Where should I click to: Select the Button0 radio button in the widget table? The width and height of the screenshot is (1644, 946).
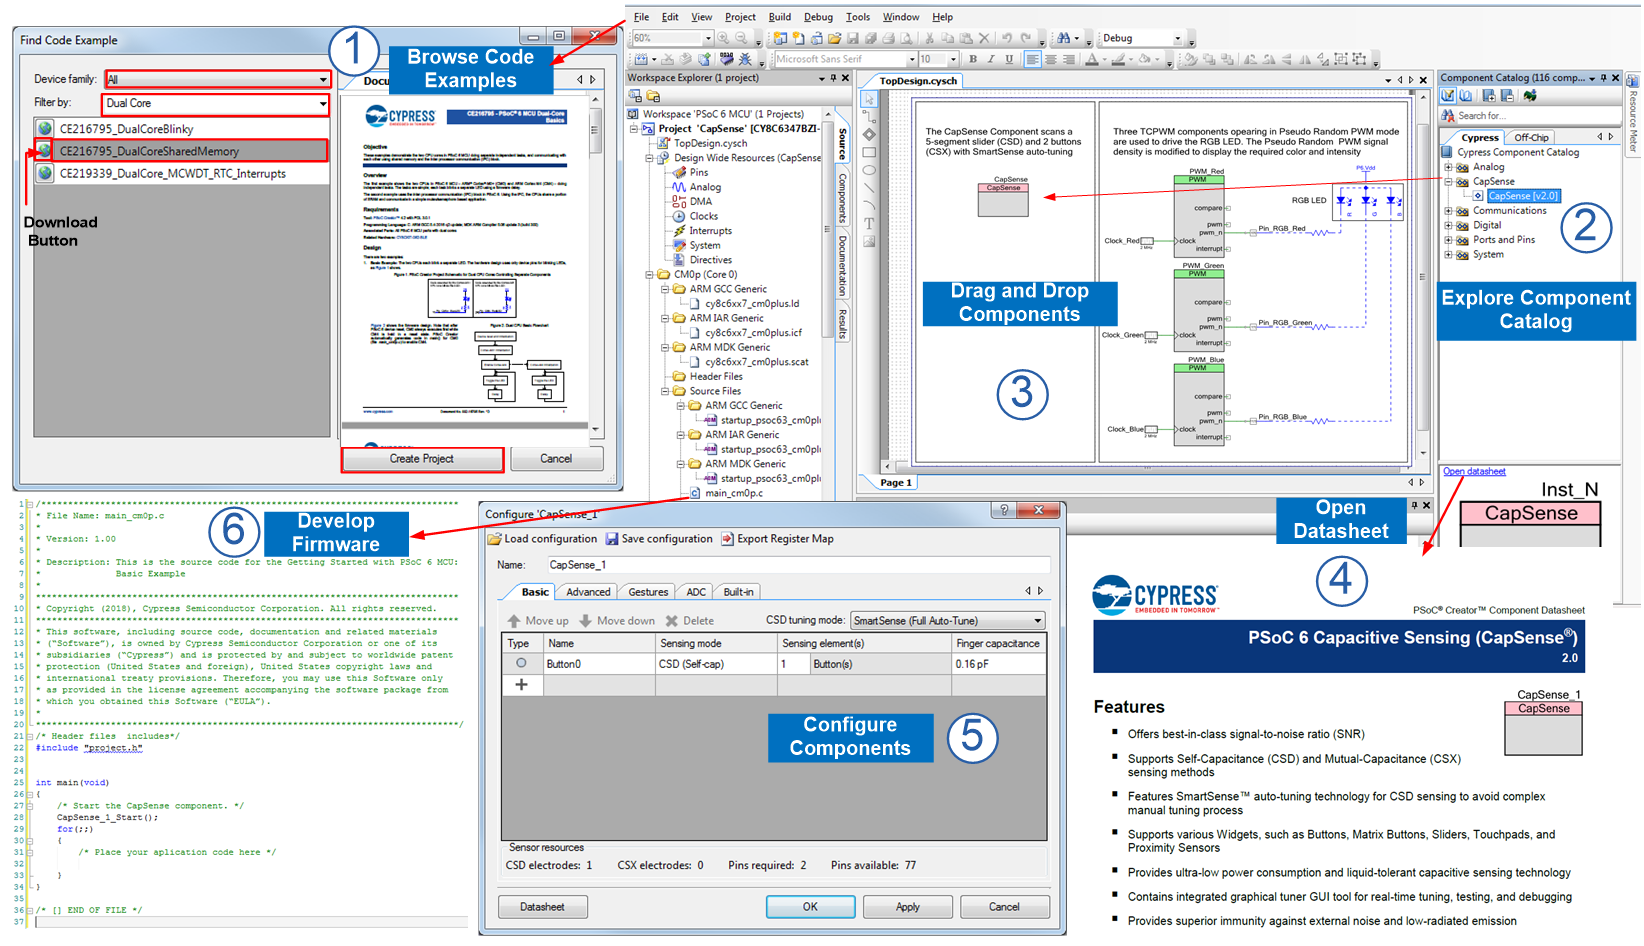[521, 664]
